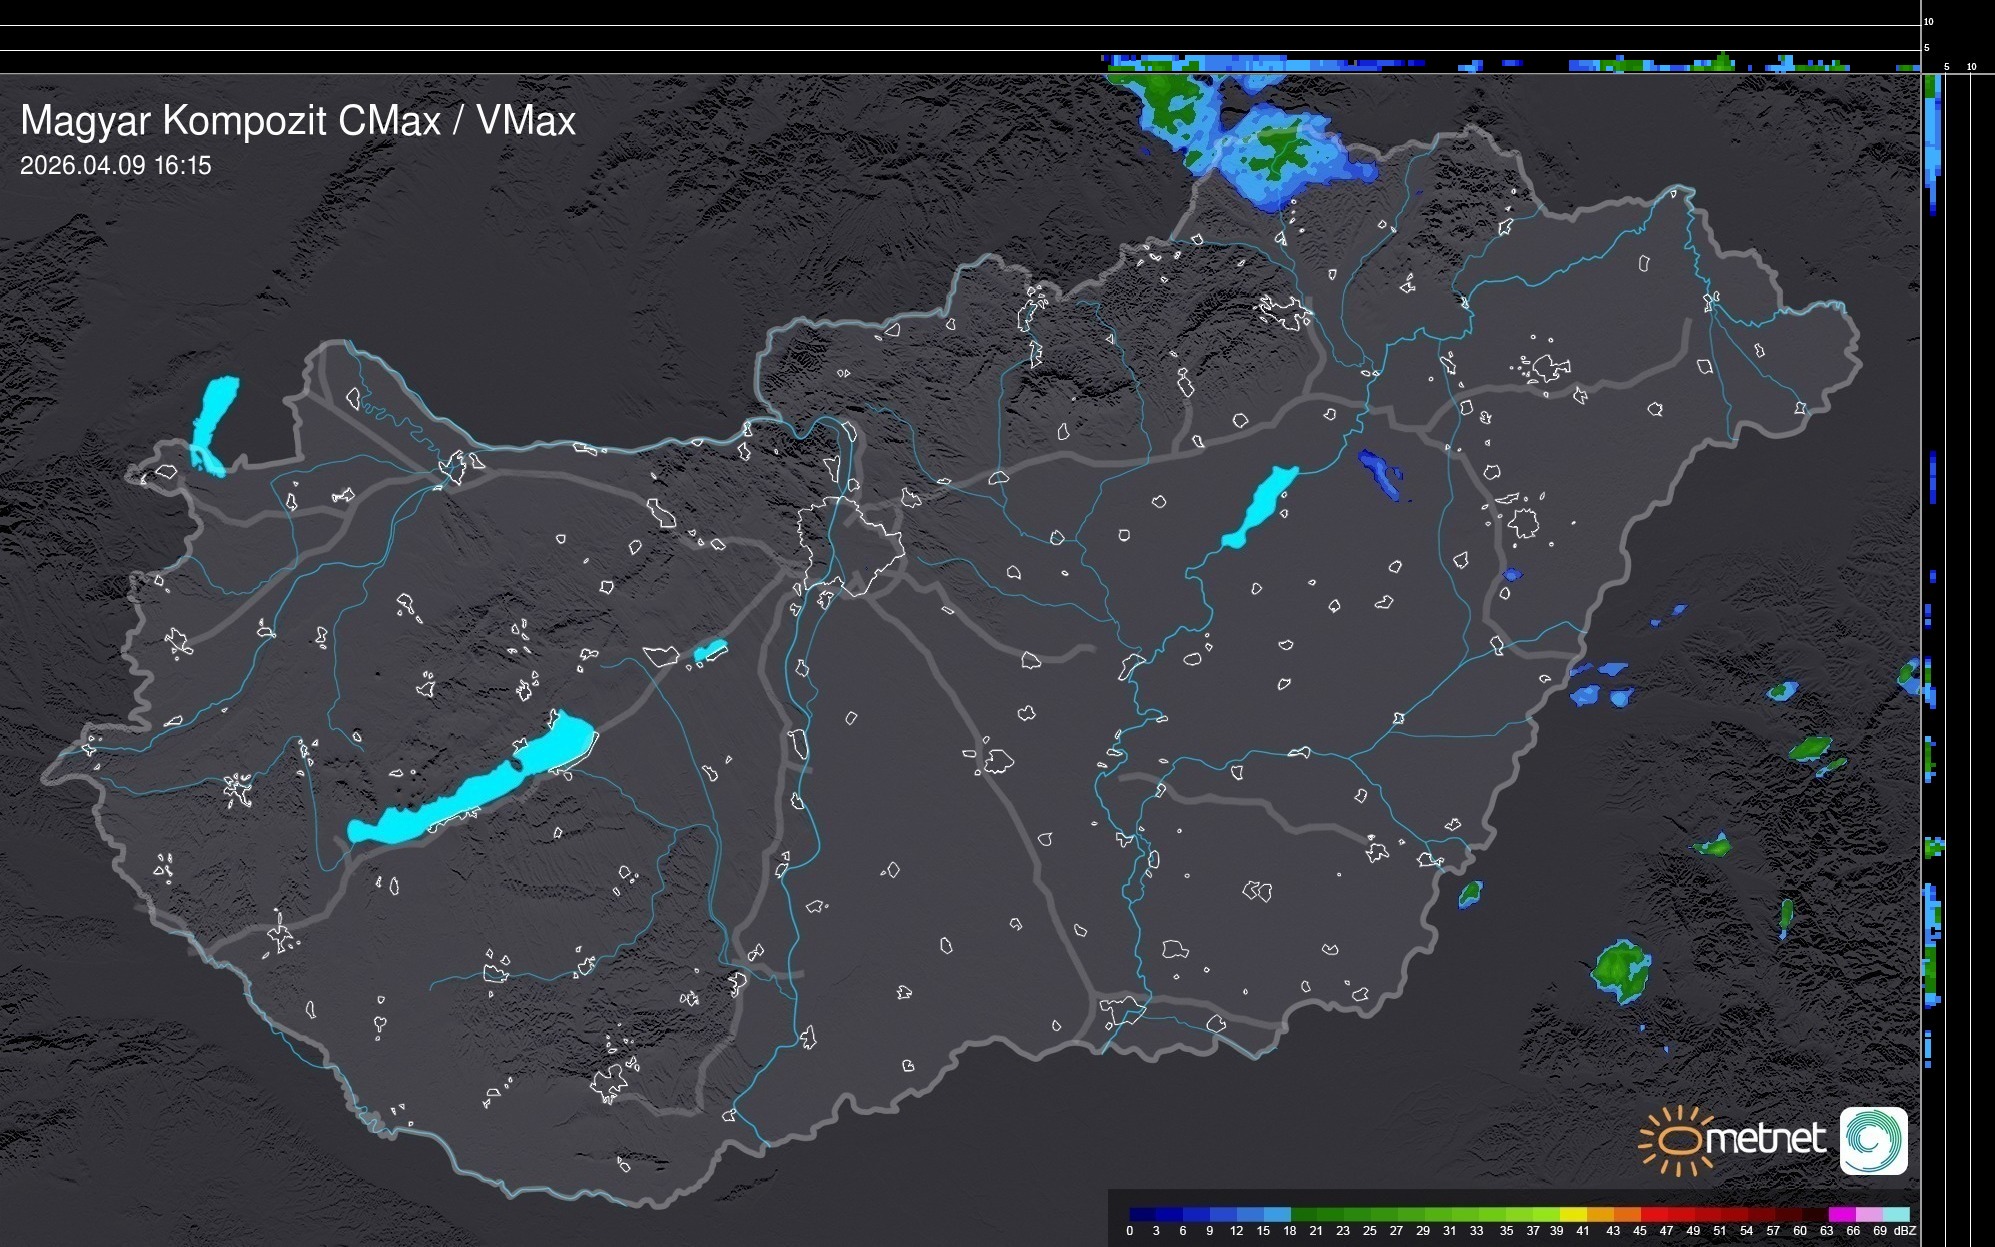This screenshot has height=1247, width=1995.
Task: Click the Magyar Kompozit CMax / VMax title
Action: pyautogui.click(x=298, y=121)
